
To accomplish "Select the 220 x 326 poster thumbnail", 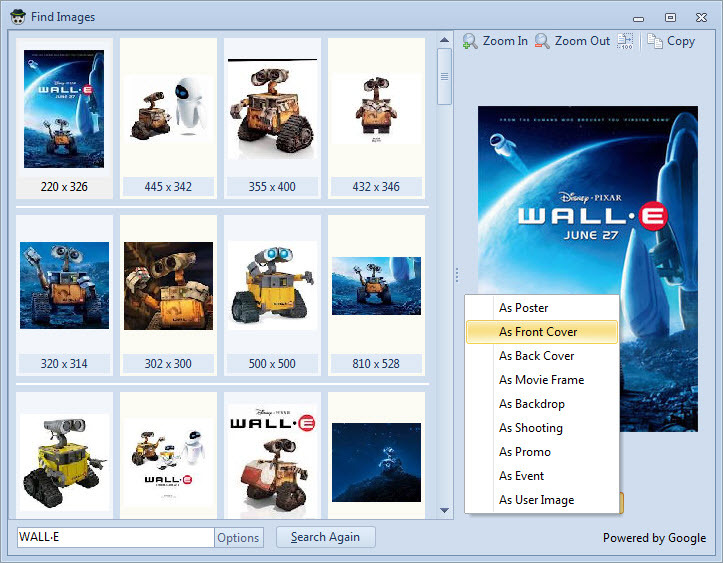I will pos(64,119).
